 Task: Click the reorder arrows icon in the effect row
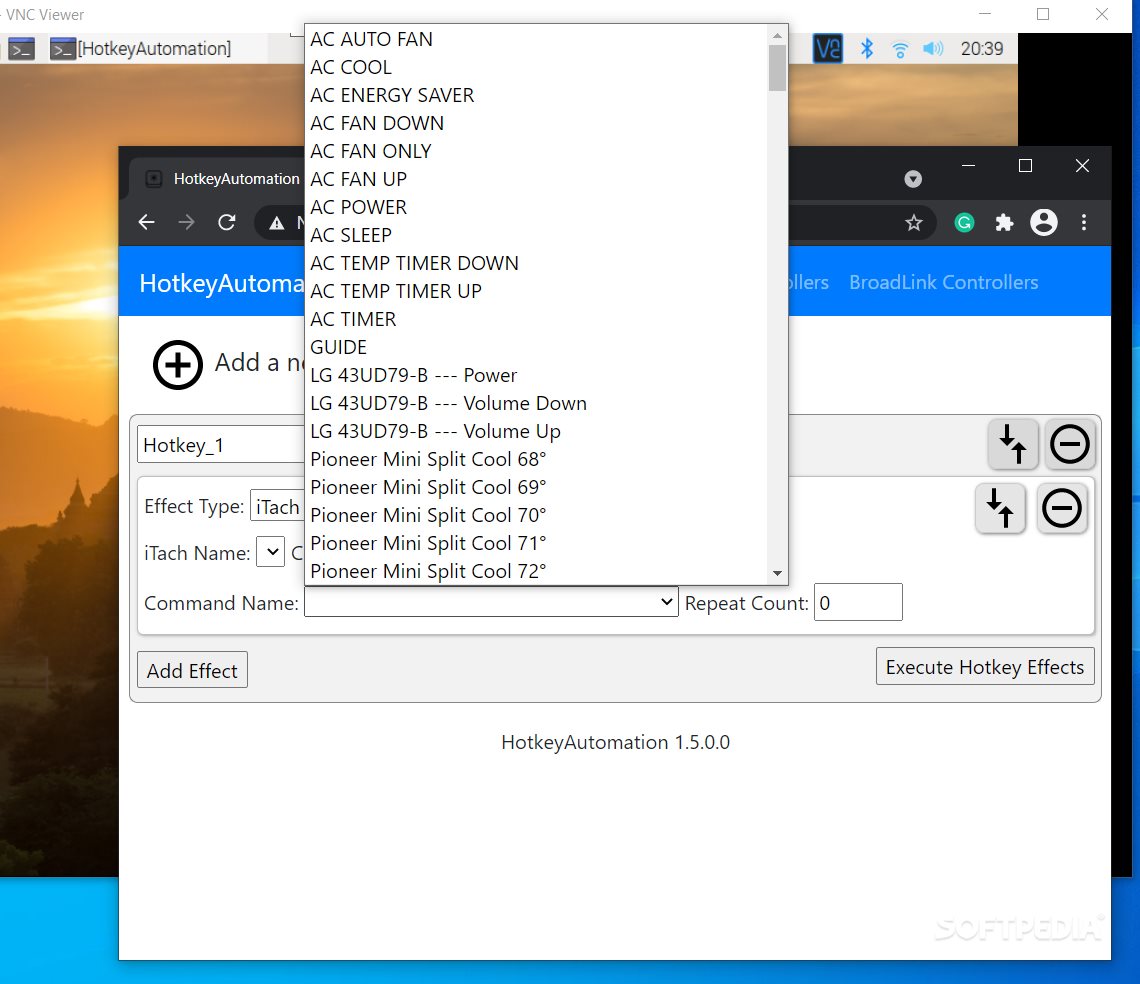point(1000,508)
